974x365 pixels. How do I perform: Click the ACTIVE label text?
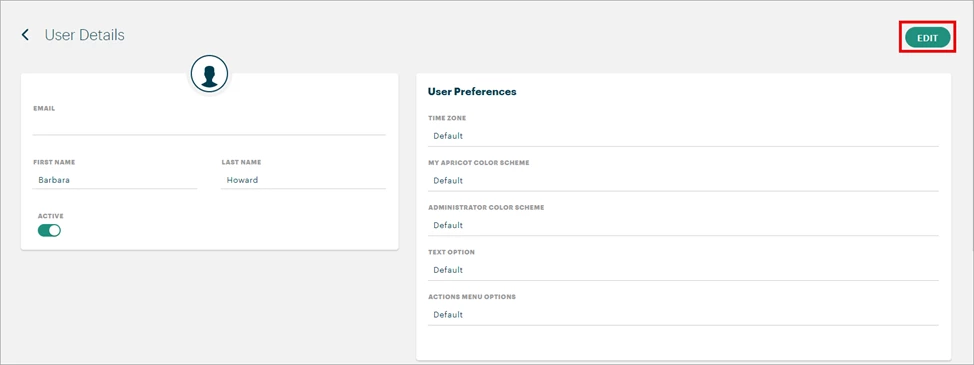pyautogui.click(x=51, y=216)
